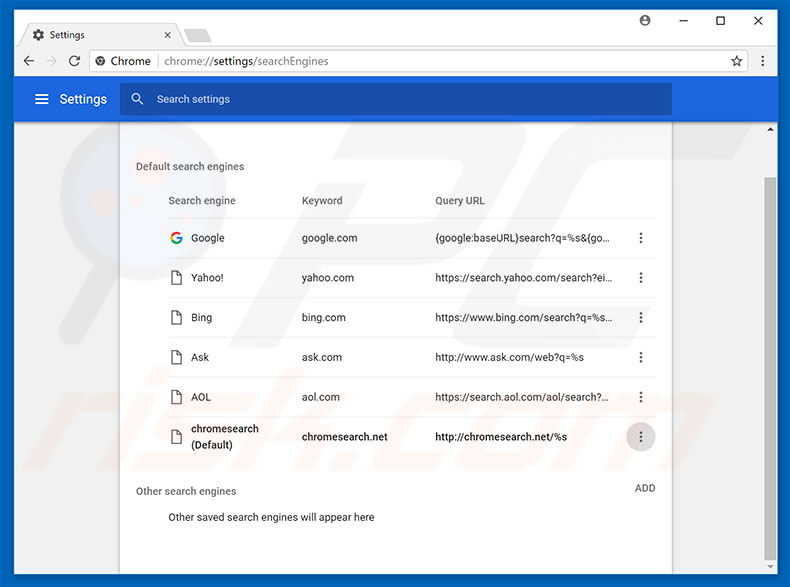Screen dimensions: 790x587
Task: Open more actions for chromesearch entry
Action: [x=641, y=437]
